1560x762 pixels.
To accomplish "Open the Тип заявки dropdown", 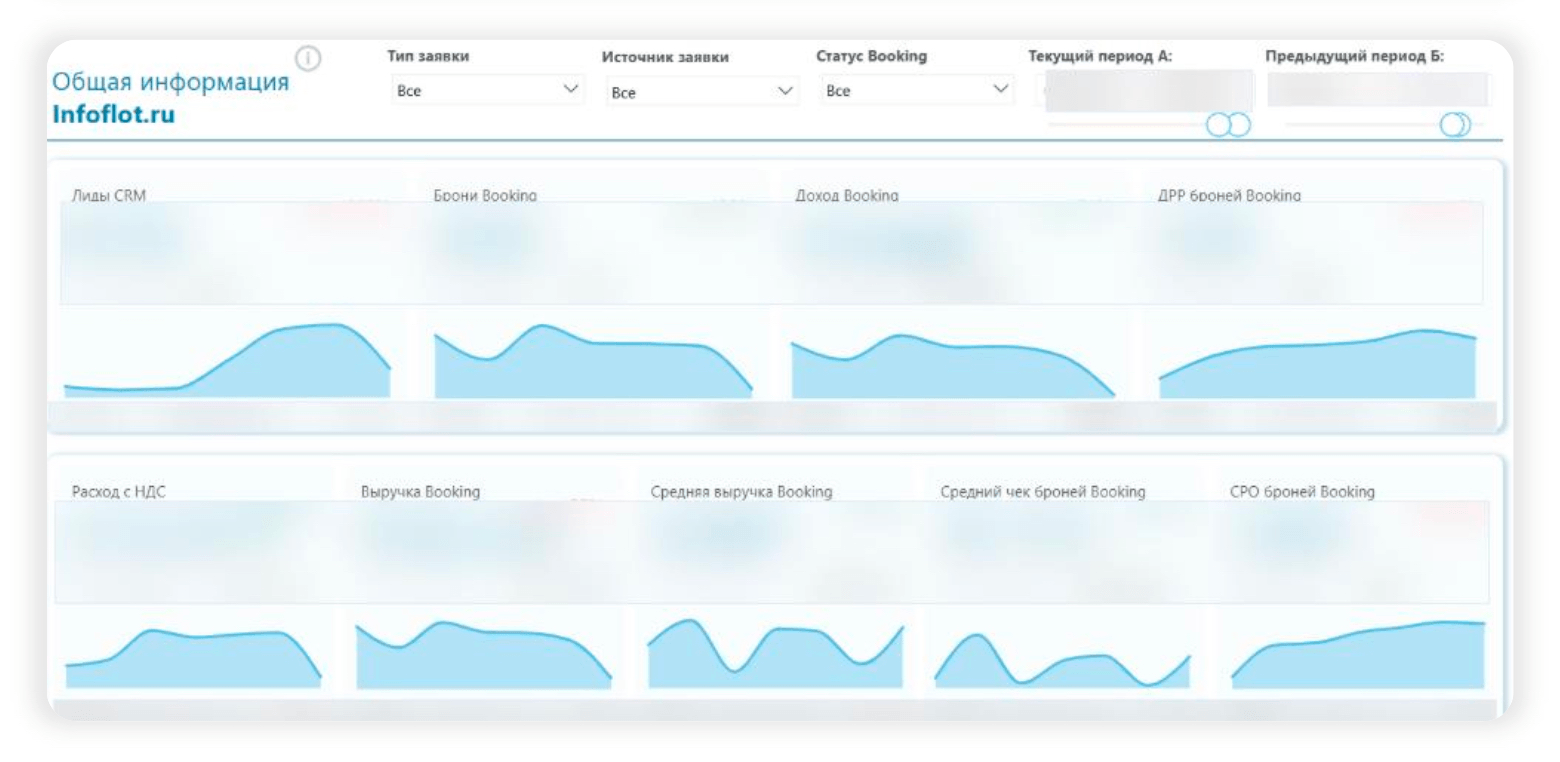I will [x=487, y=91].
